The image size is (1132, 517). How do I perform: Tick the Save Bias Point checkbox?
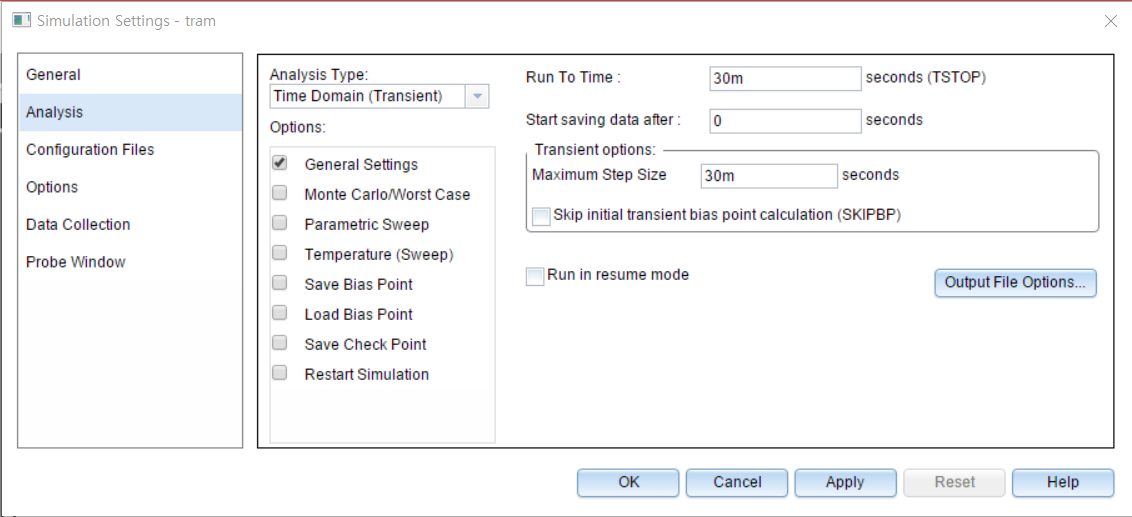pyautogui.click(x=279, y=283)
